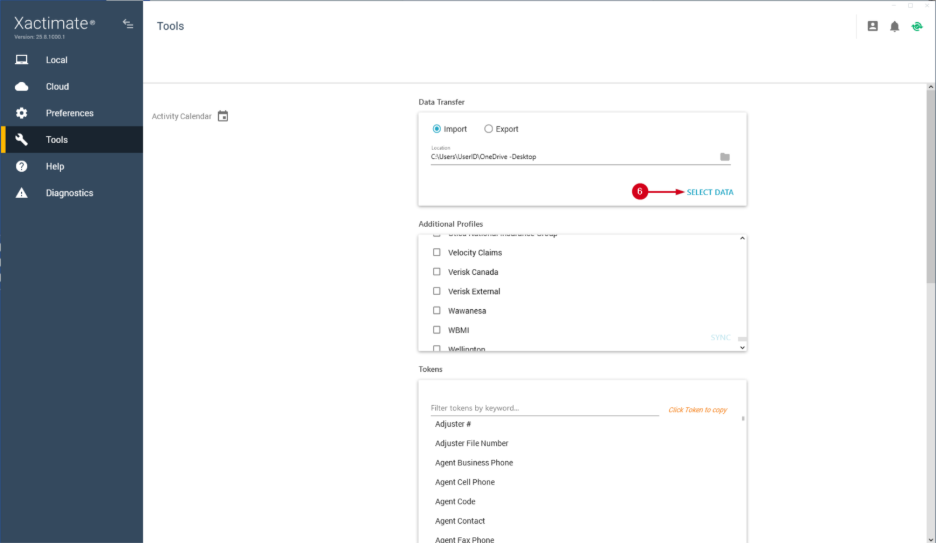Open Diagnostics in the sidebar
Image resolution: width=936 pixels, height=543 pixels.
(x=72, y=193)
